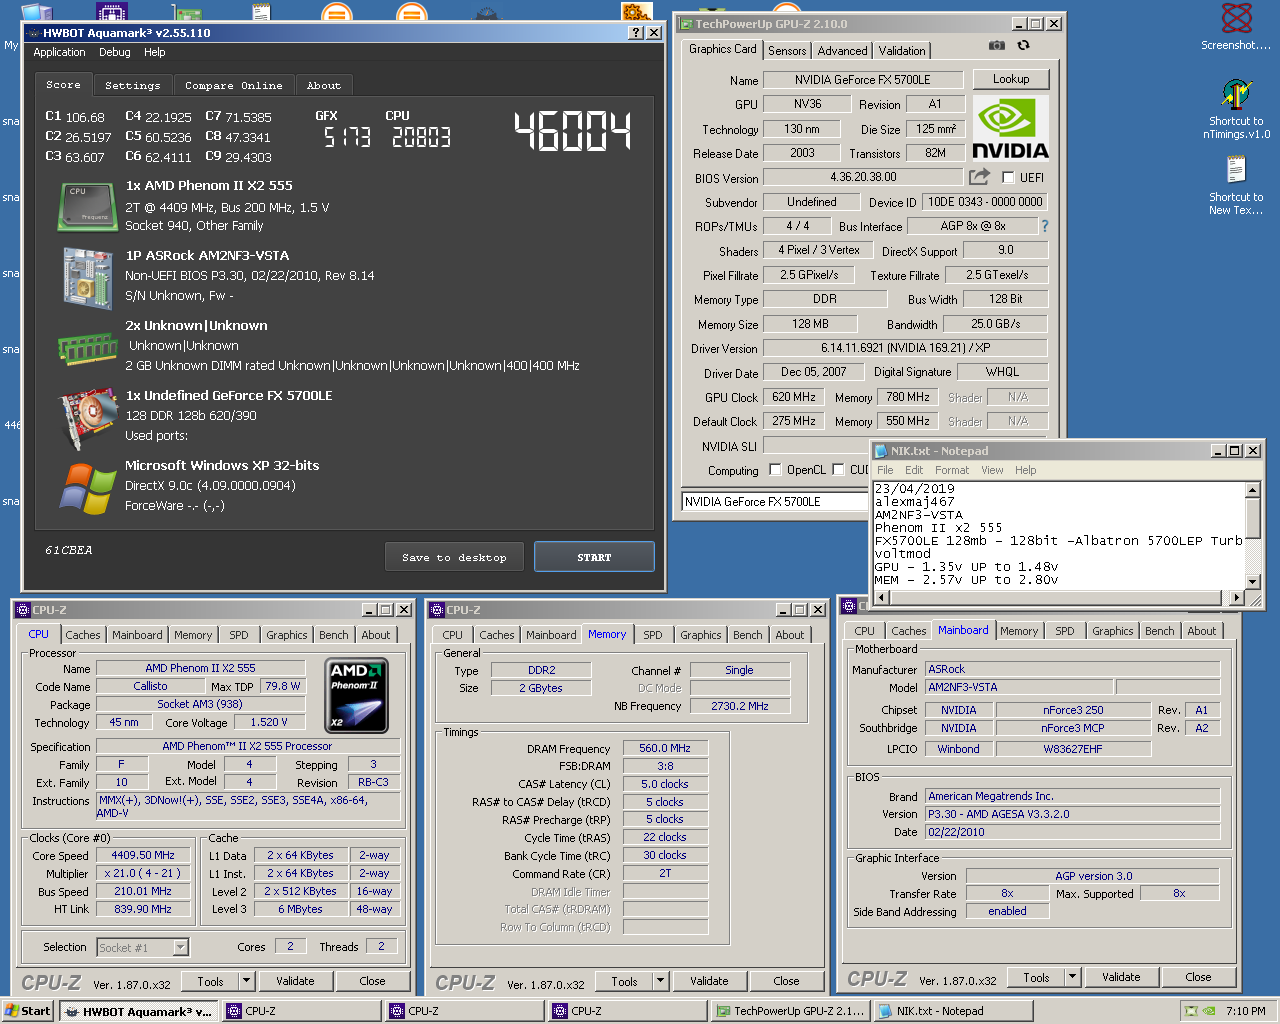This screenshot has height=1024, width=1280.
Task: Open the Advanced tab in GPU-Z
Action: [842, 51]
